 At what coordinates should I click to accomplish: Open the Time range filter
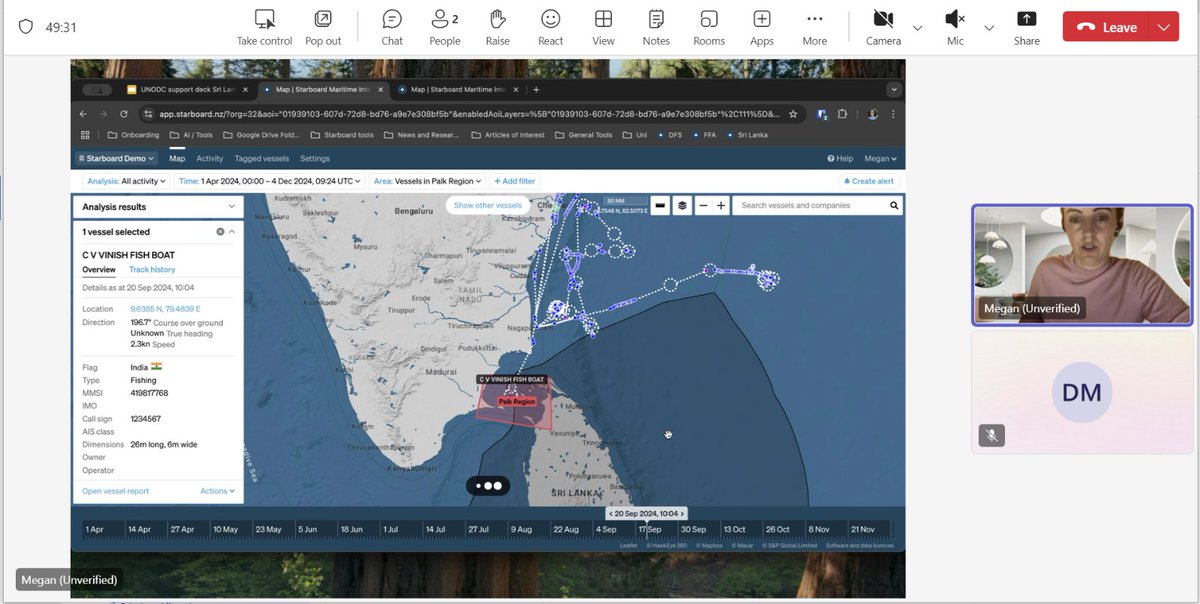[270, 181]
